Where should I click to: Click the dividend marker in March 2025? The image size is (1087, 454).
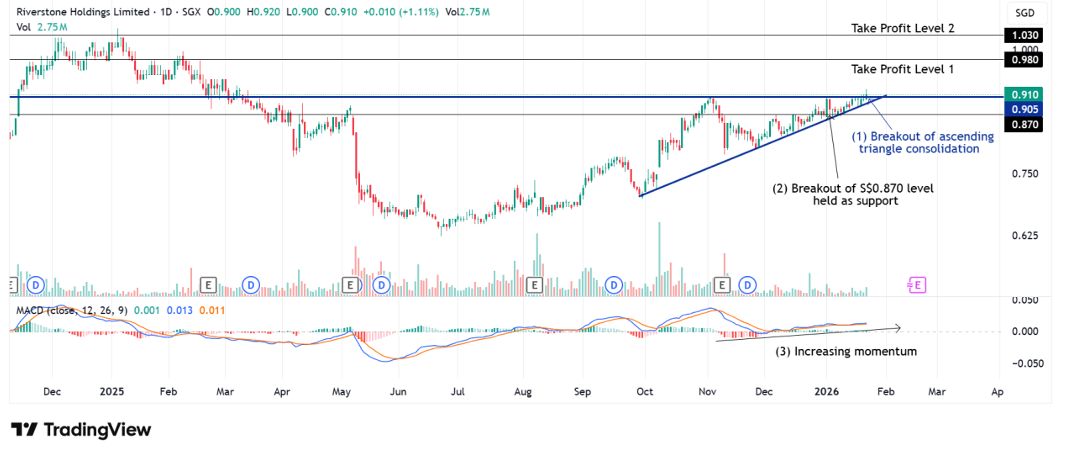pyautogui.click(x=250, y=285)
